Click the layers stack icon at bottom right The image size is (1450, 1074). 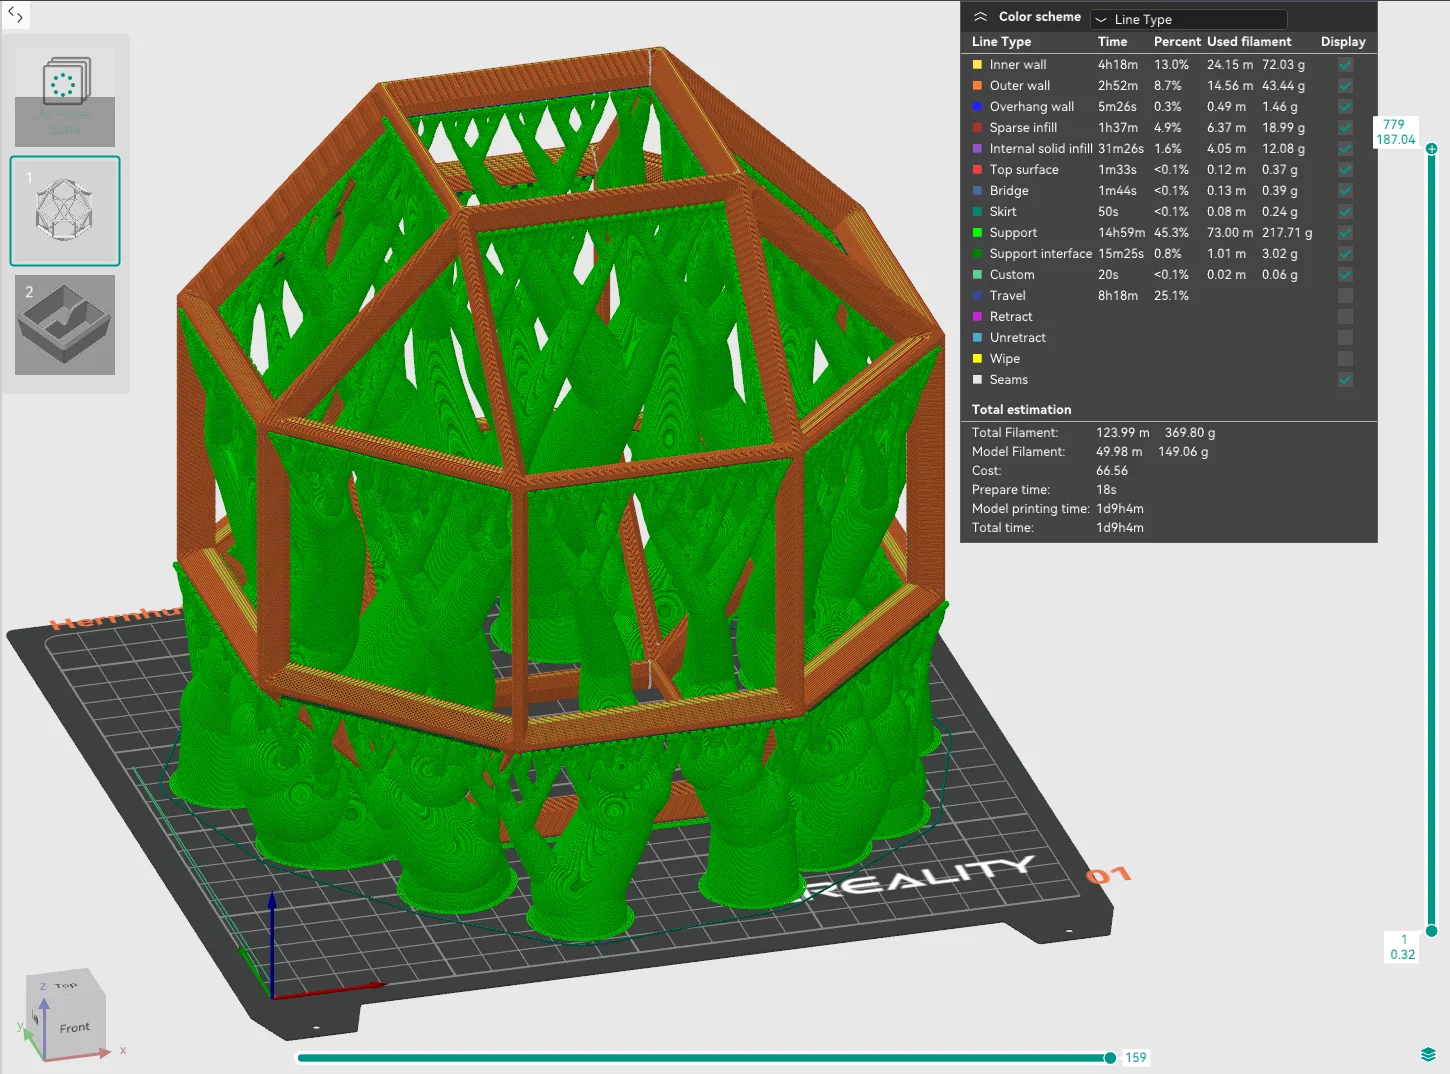click(1428, 1055)
